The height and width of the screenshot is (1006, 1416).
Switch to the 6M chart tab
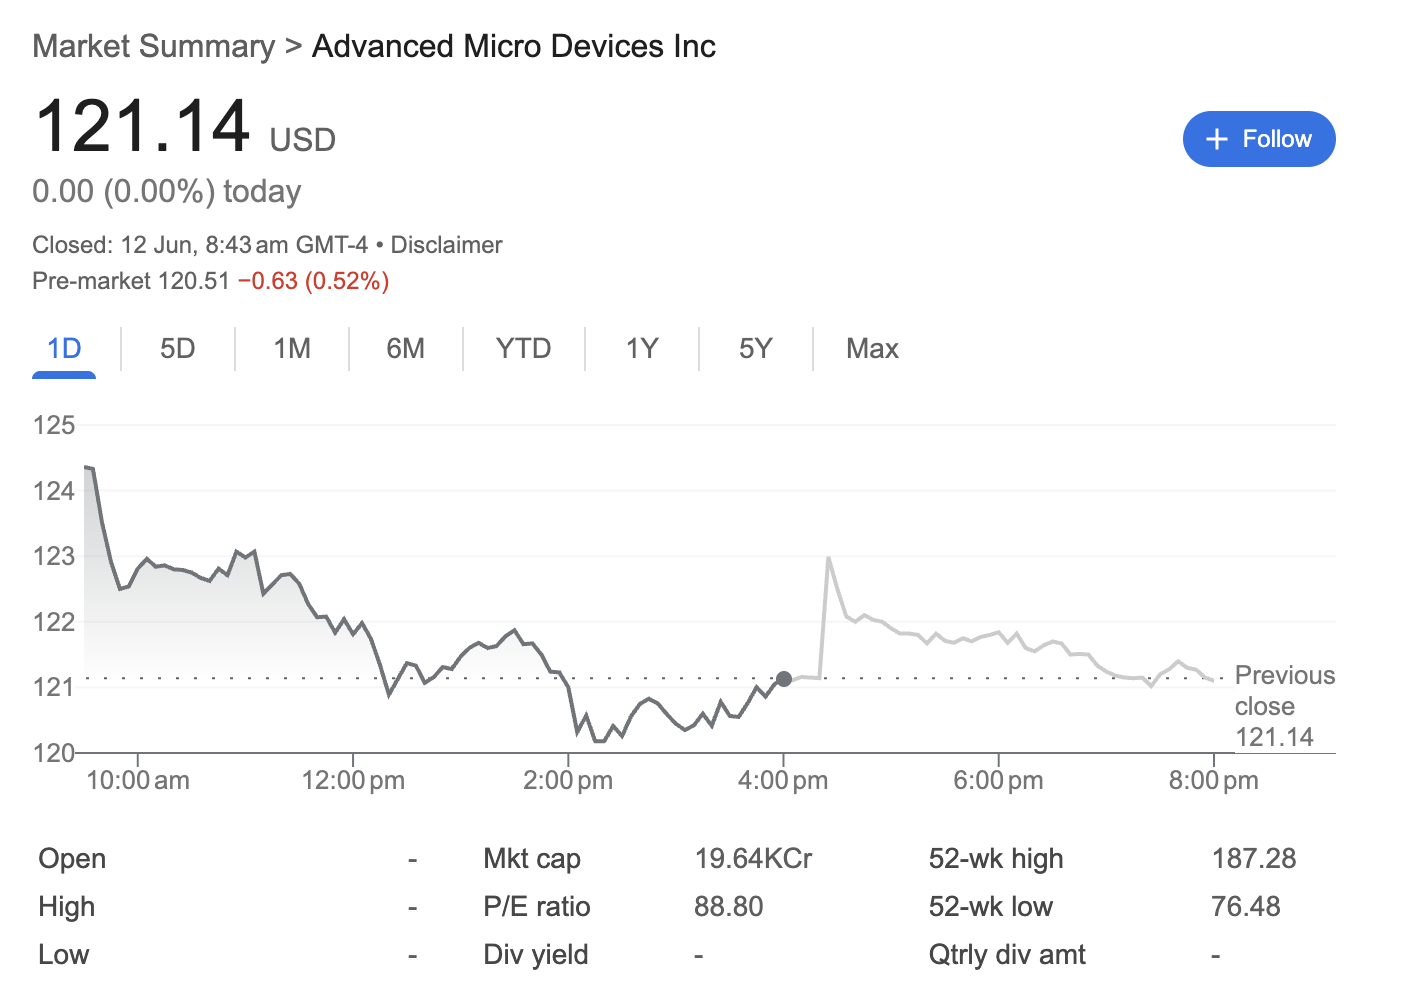tap(406, 349)
